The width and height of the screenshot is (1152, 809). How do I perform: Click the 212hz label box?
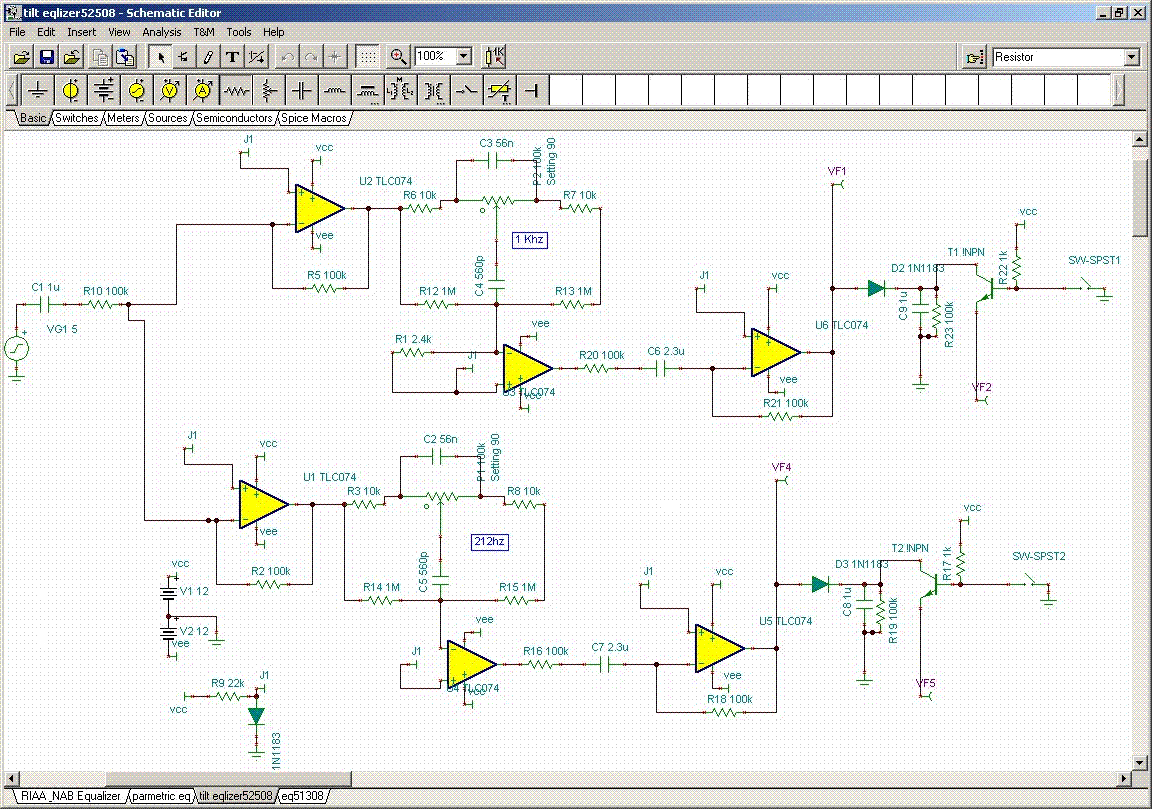(x=489, y=542)
